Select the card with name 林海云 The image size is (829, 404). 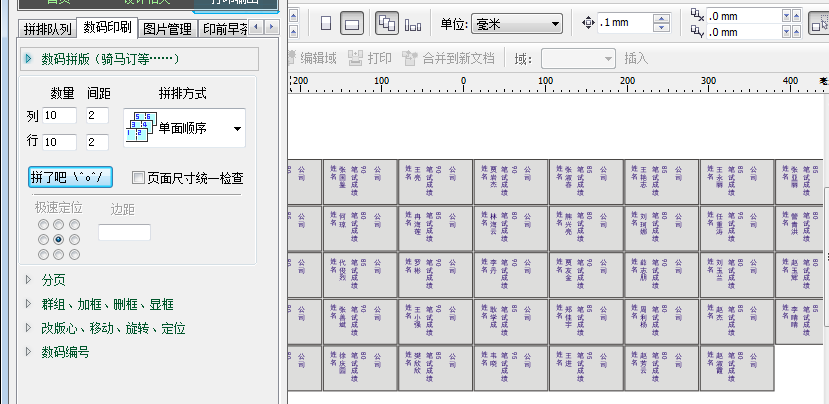pyautogui.click(x=511, y=228)
